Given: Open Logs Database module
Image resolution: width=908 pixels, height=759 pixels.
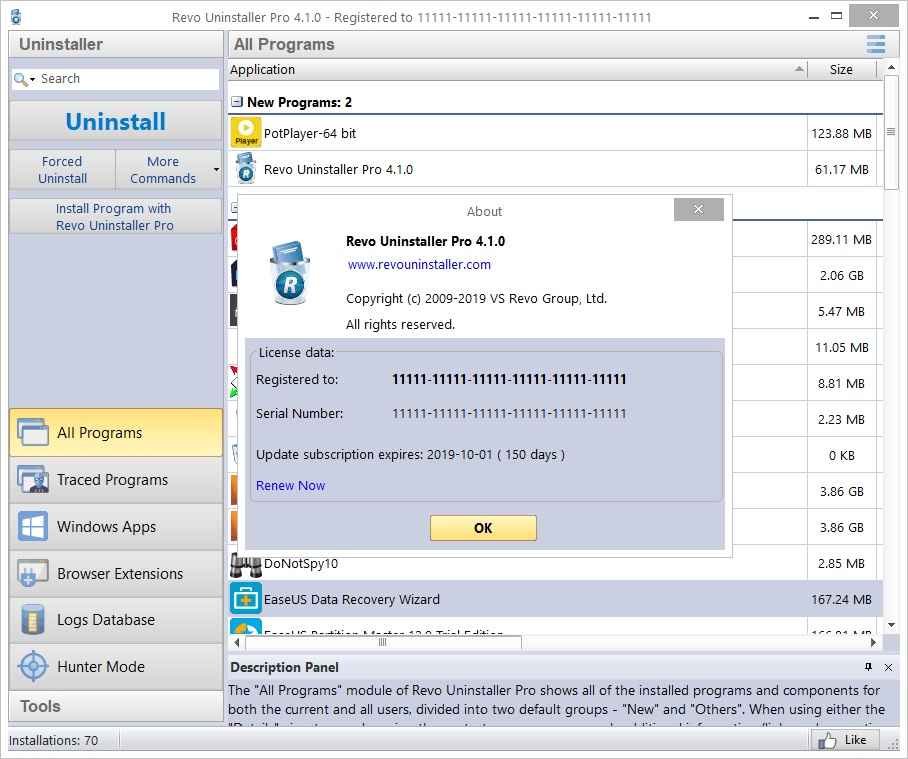Looking at the screenshot, I should tap(116, 620).
